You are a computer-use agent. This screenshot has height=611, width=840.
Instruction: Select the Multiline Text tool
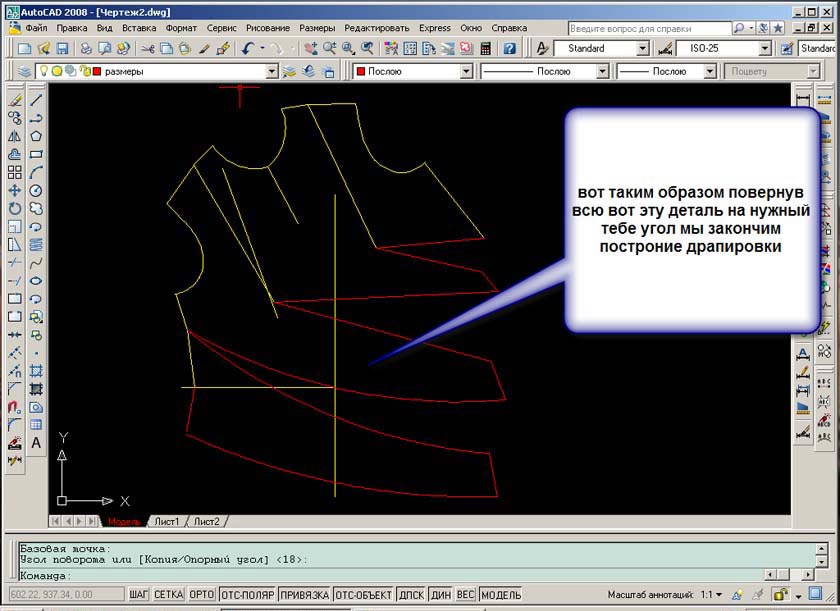[36, 443]
